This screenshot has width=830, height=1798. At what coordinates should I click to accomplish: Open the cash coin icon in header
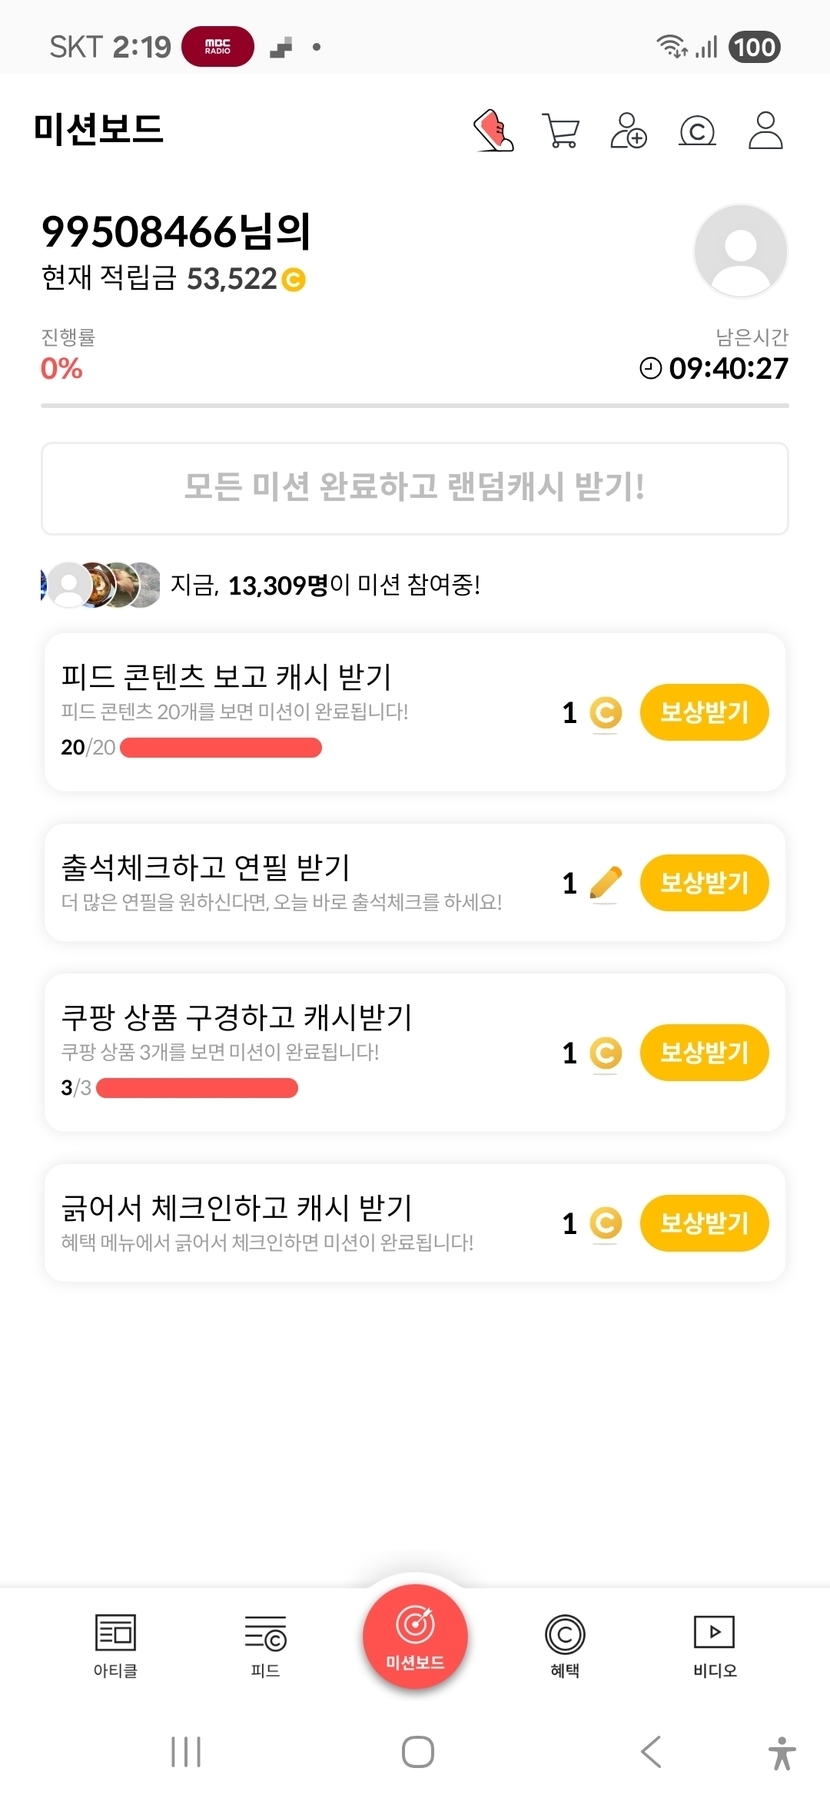click(x=697, y=131)
